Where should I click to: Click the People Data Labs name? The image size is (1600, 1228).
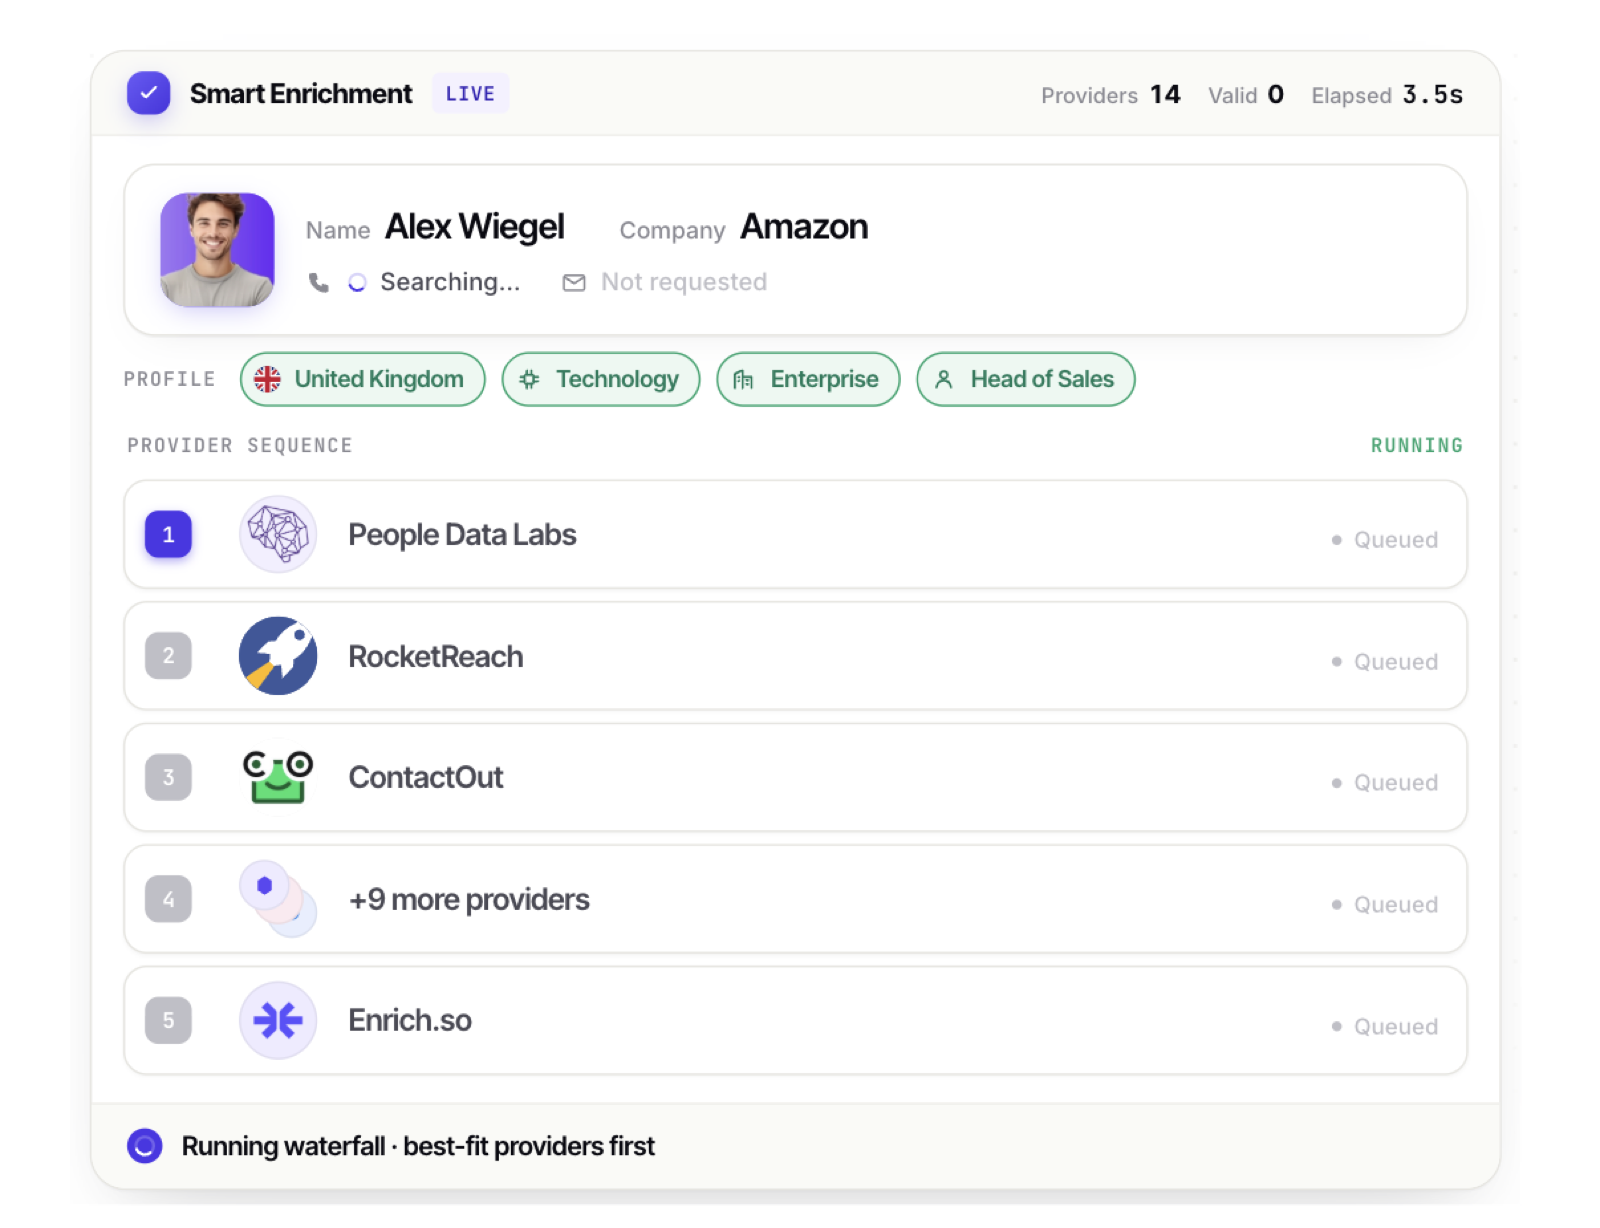(462, 535)
